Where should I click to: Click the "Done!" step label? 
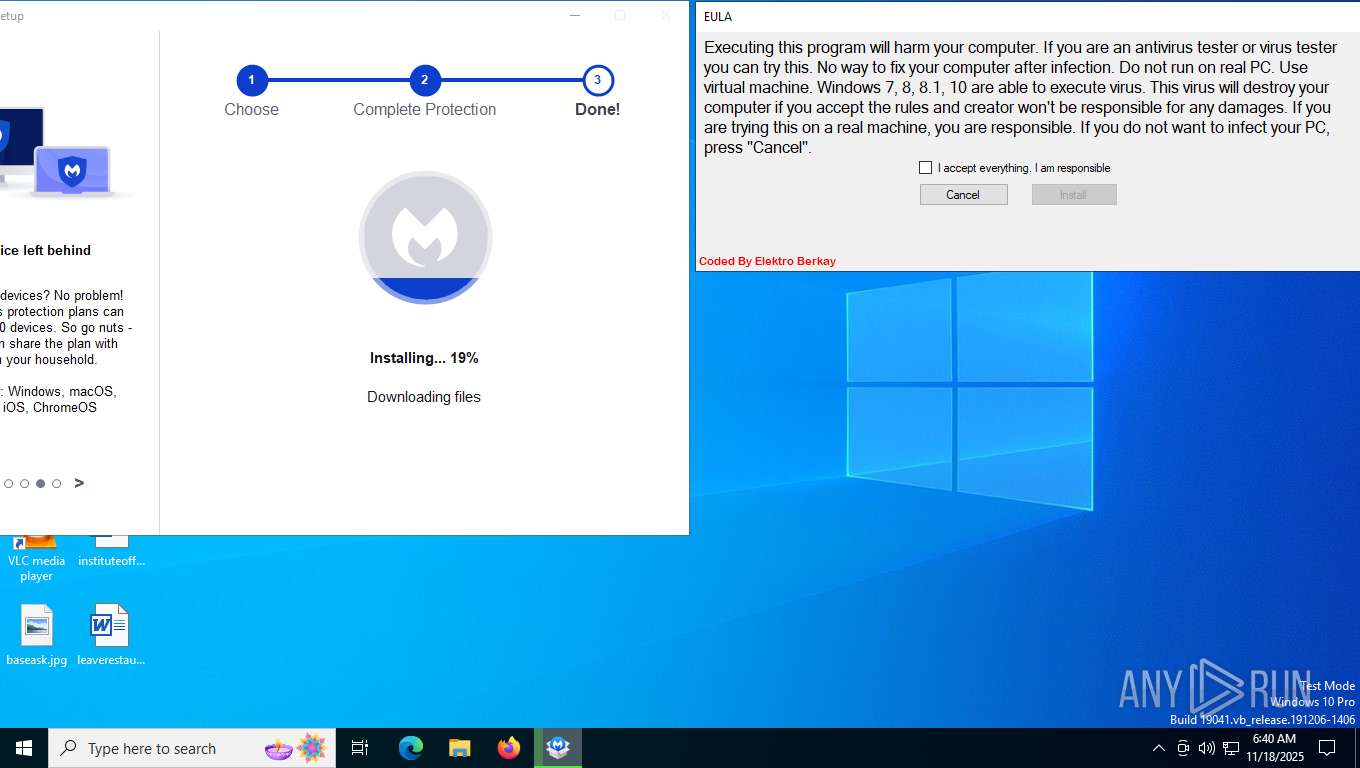(x=597, y=110)
